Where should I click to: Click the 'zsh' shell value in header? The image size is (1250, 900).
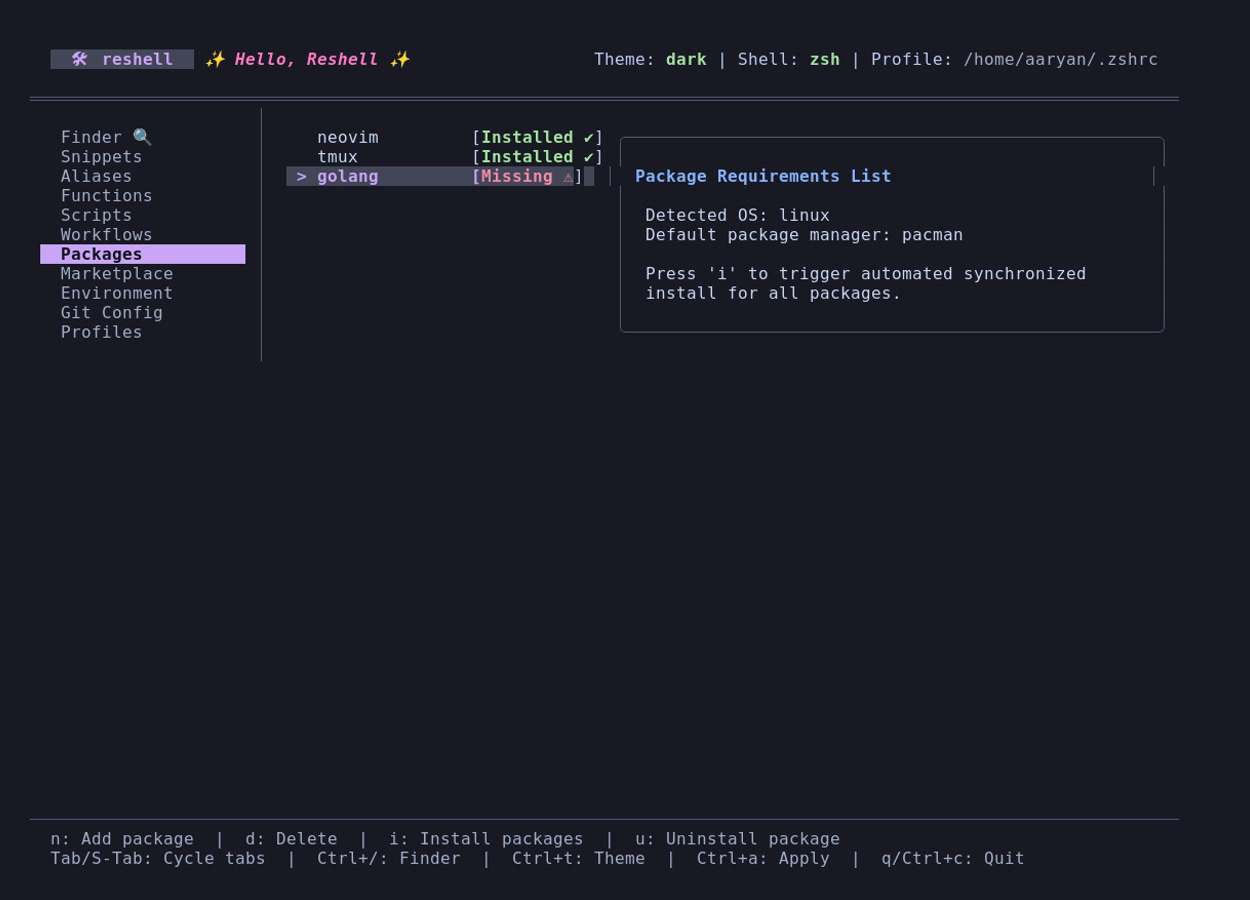click(825, 59)
